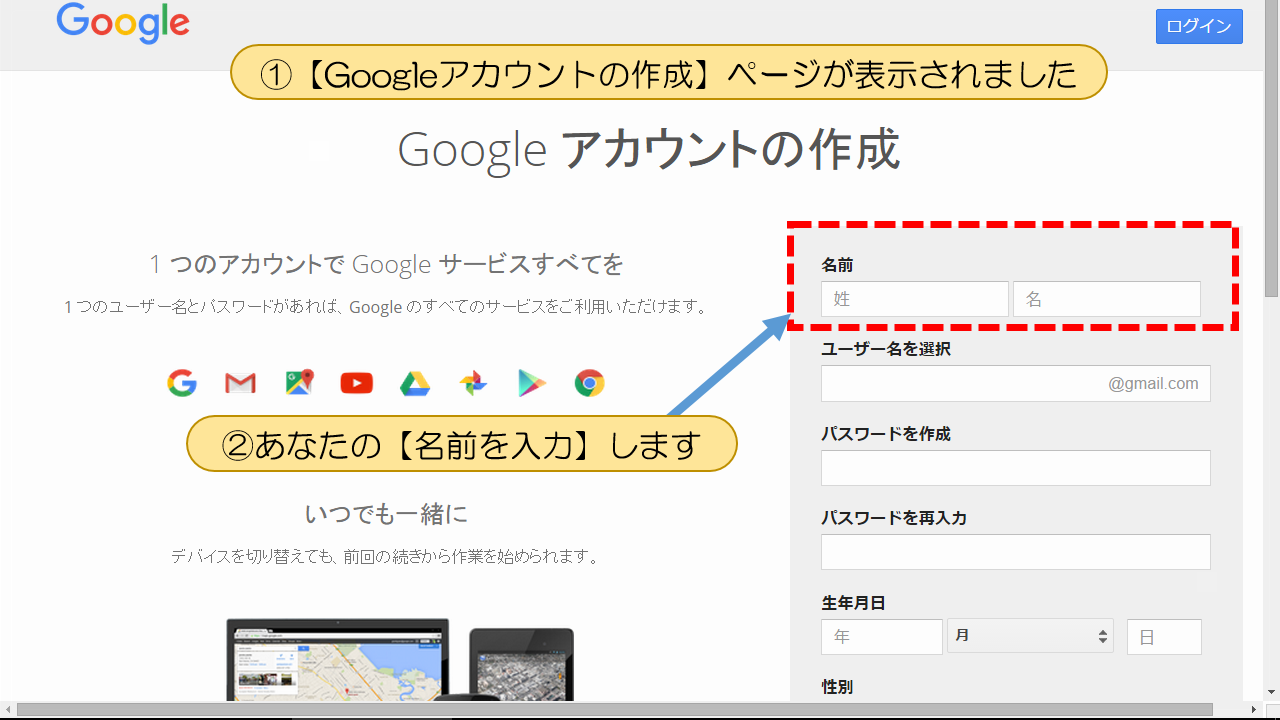This screenshot has height=720, width=1280.
Task: Click the 日 birth day field
Action: pos(1164,637)
